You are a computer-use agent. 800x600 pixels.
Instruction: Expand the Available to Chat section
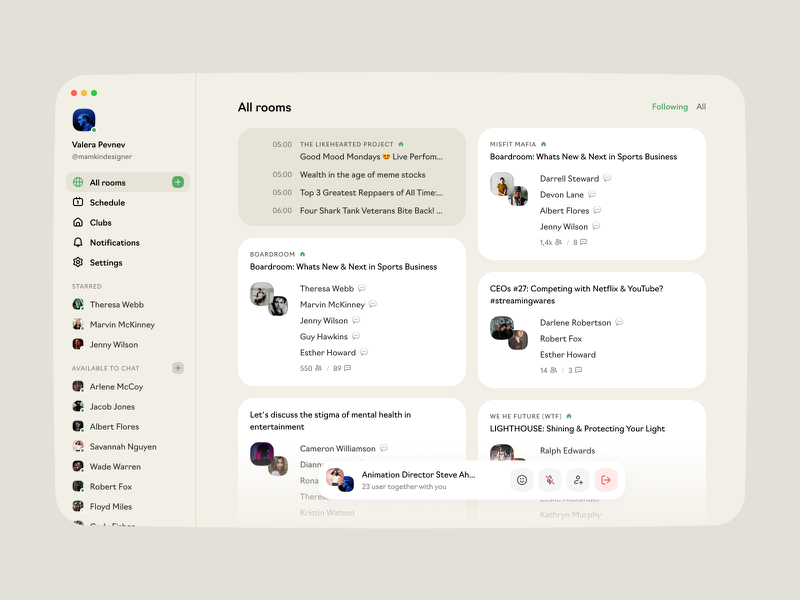178,367
